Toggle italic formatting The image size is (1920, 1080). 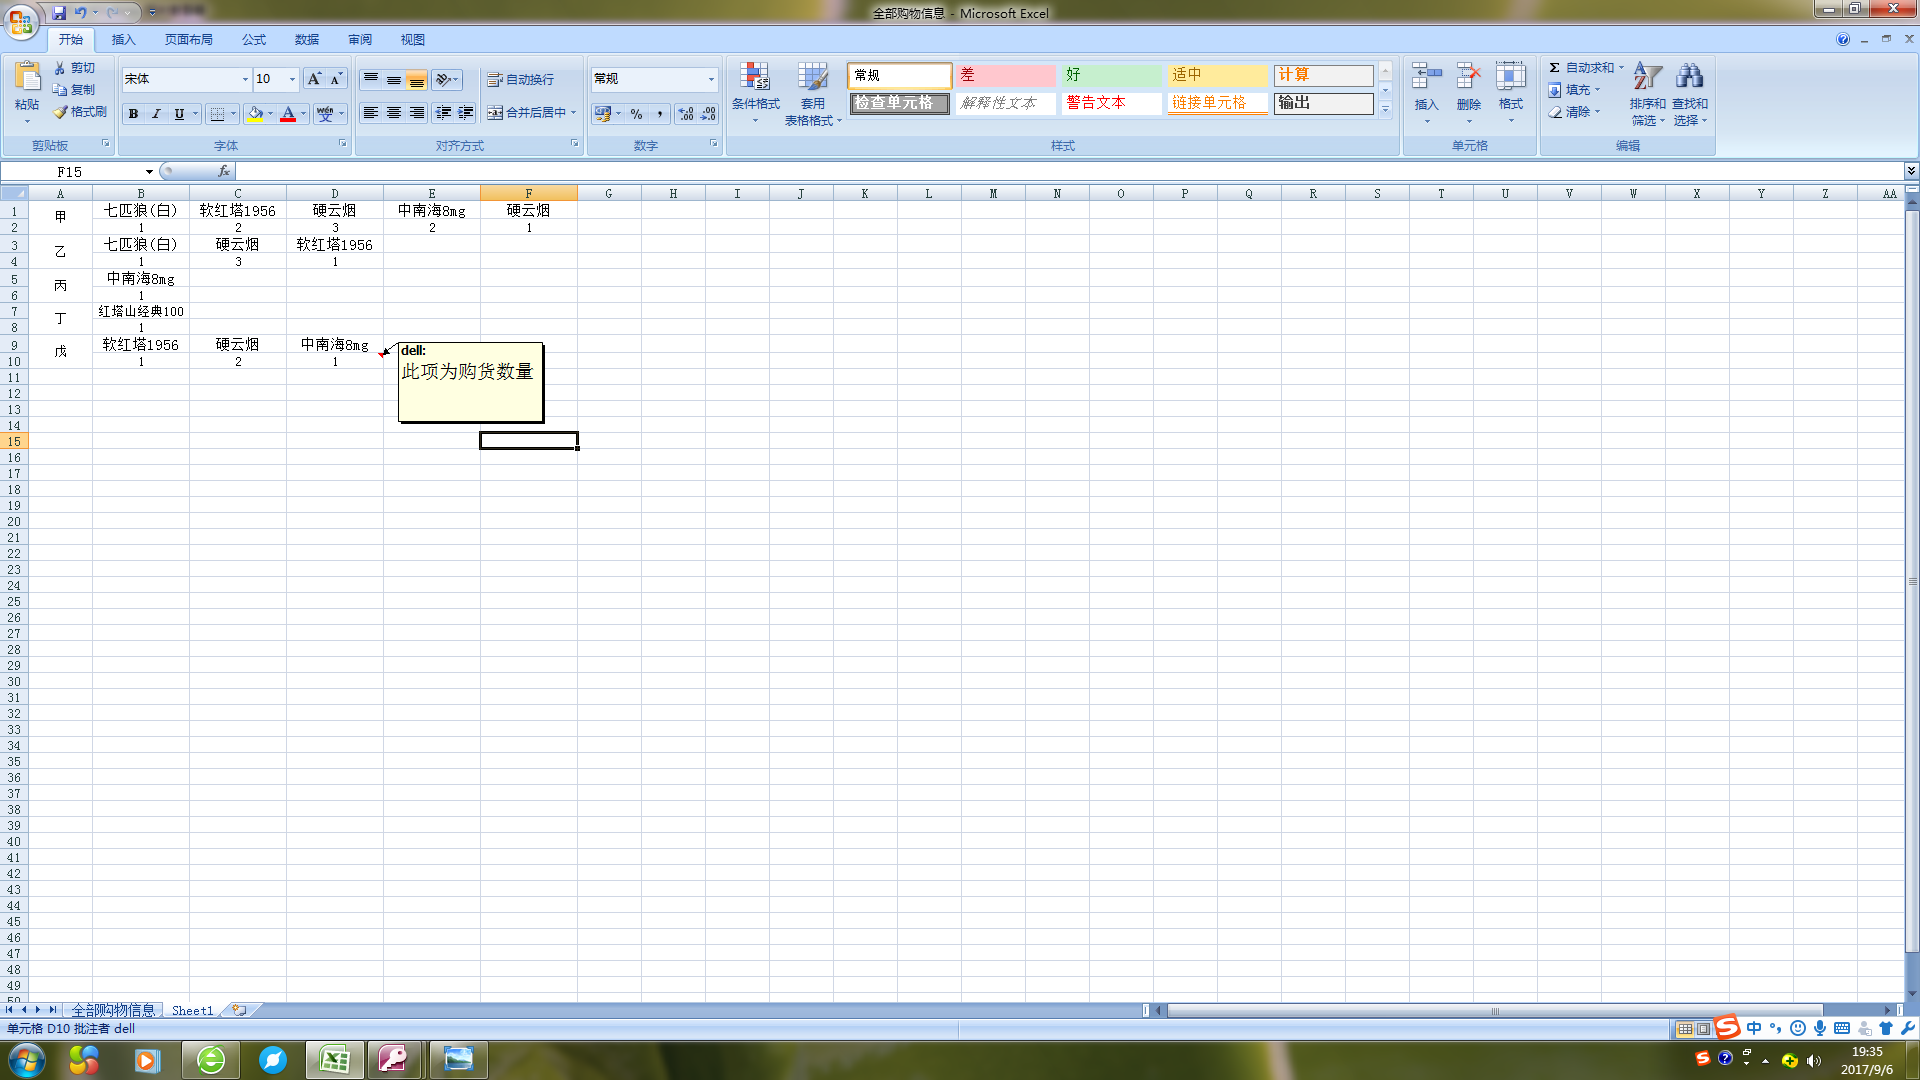[156, 114]
